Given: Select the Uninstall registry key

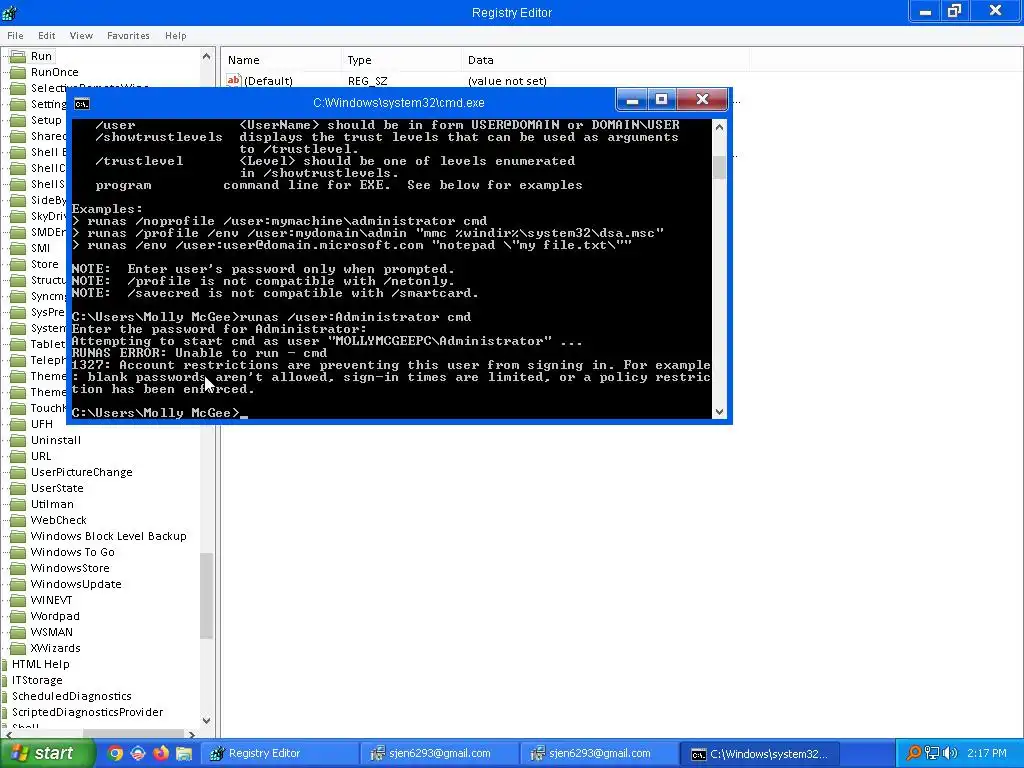Looking at the screenshot, I should click(56, 440).
